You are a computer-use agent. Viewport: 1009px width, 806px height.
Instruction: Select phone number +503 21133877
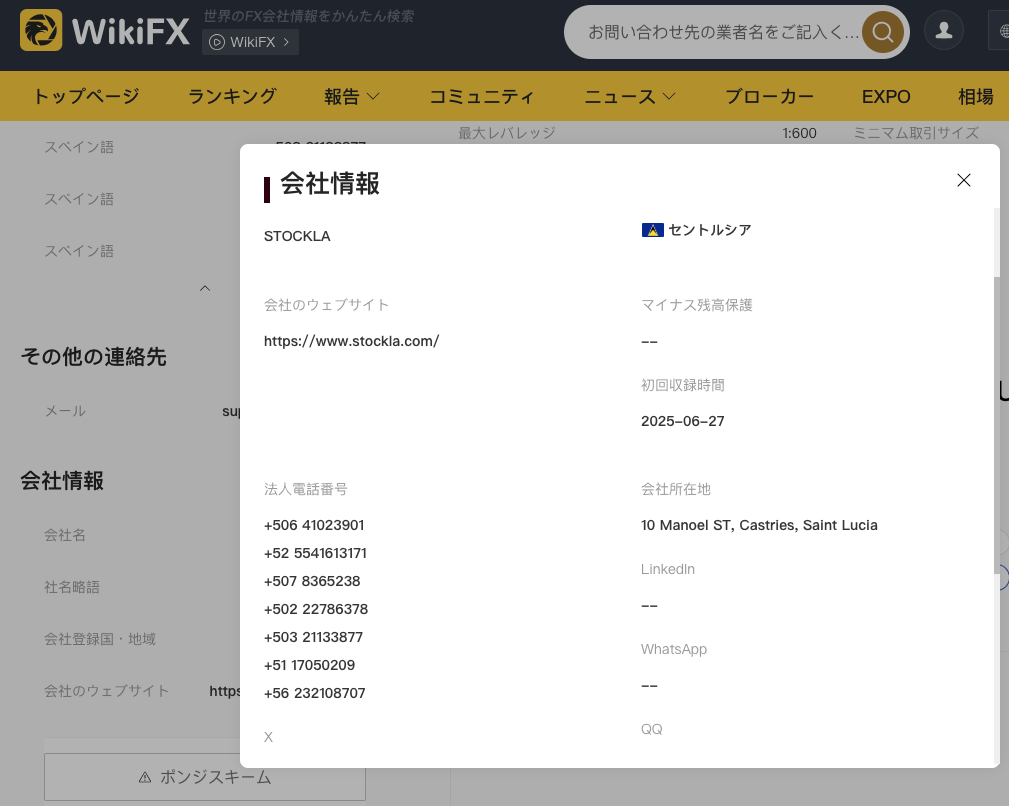point(313,637)
